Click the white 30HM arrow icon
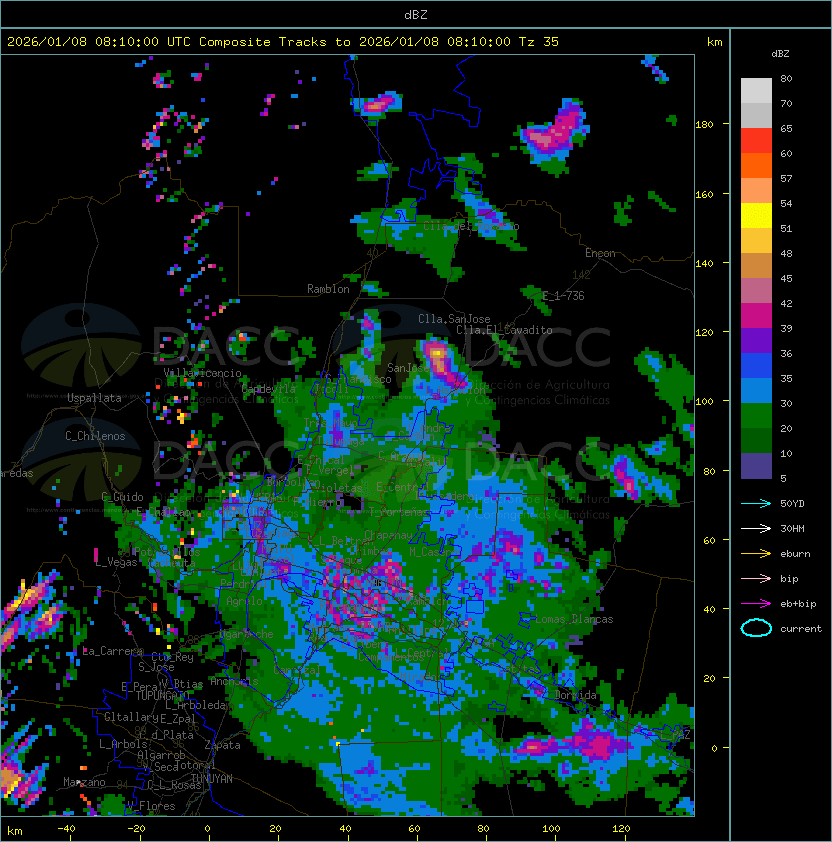Image resolution: width=832 pixels, height=842 pixels. (756, 529)
